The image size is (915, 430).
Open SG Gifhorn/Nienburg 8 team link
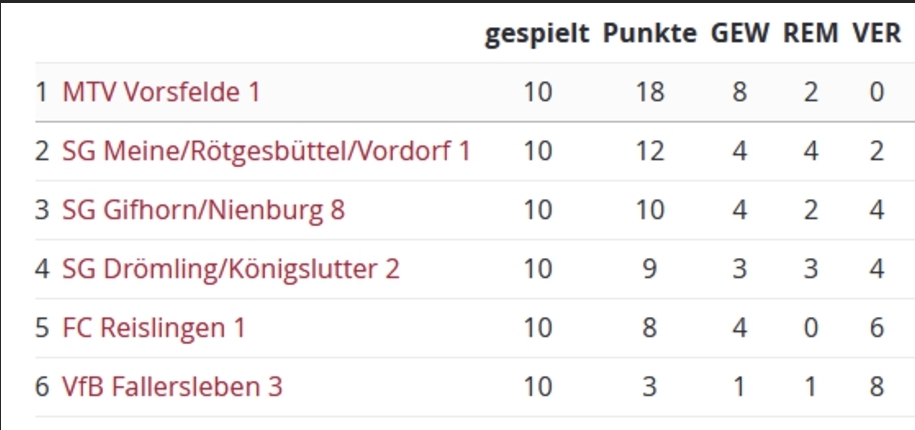(204, 210)
